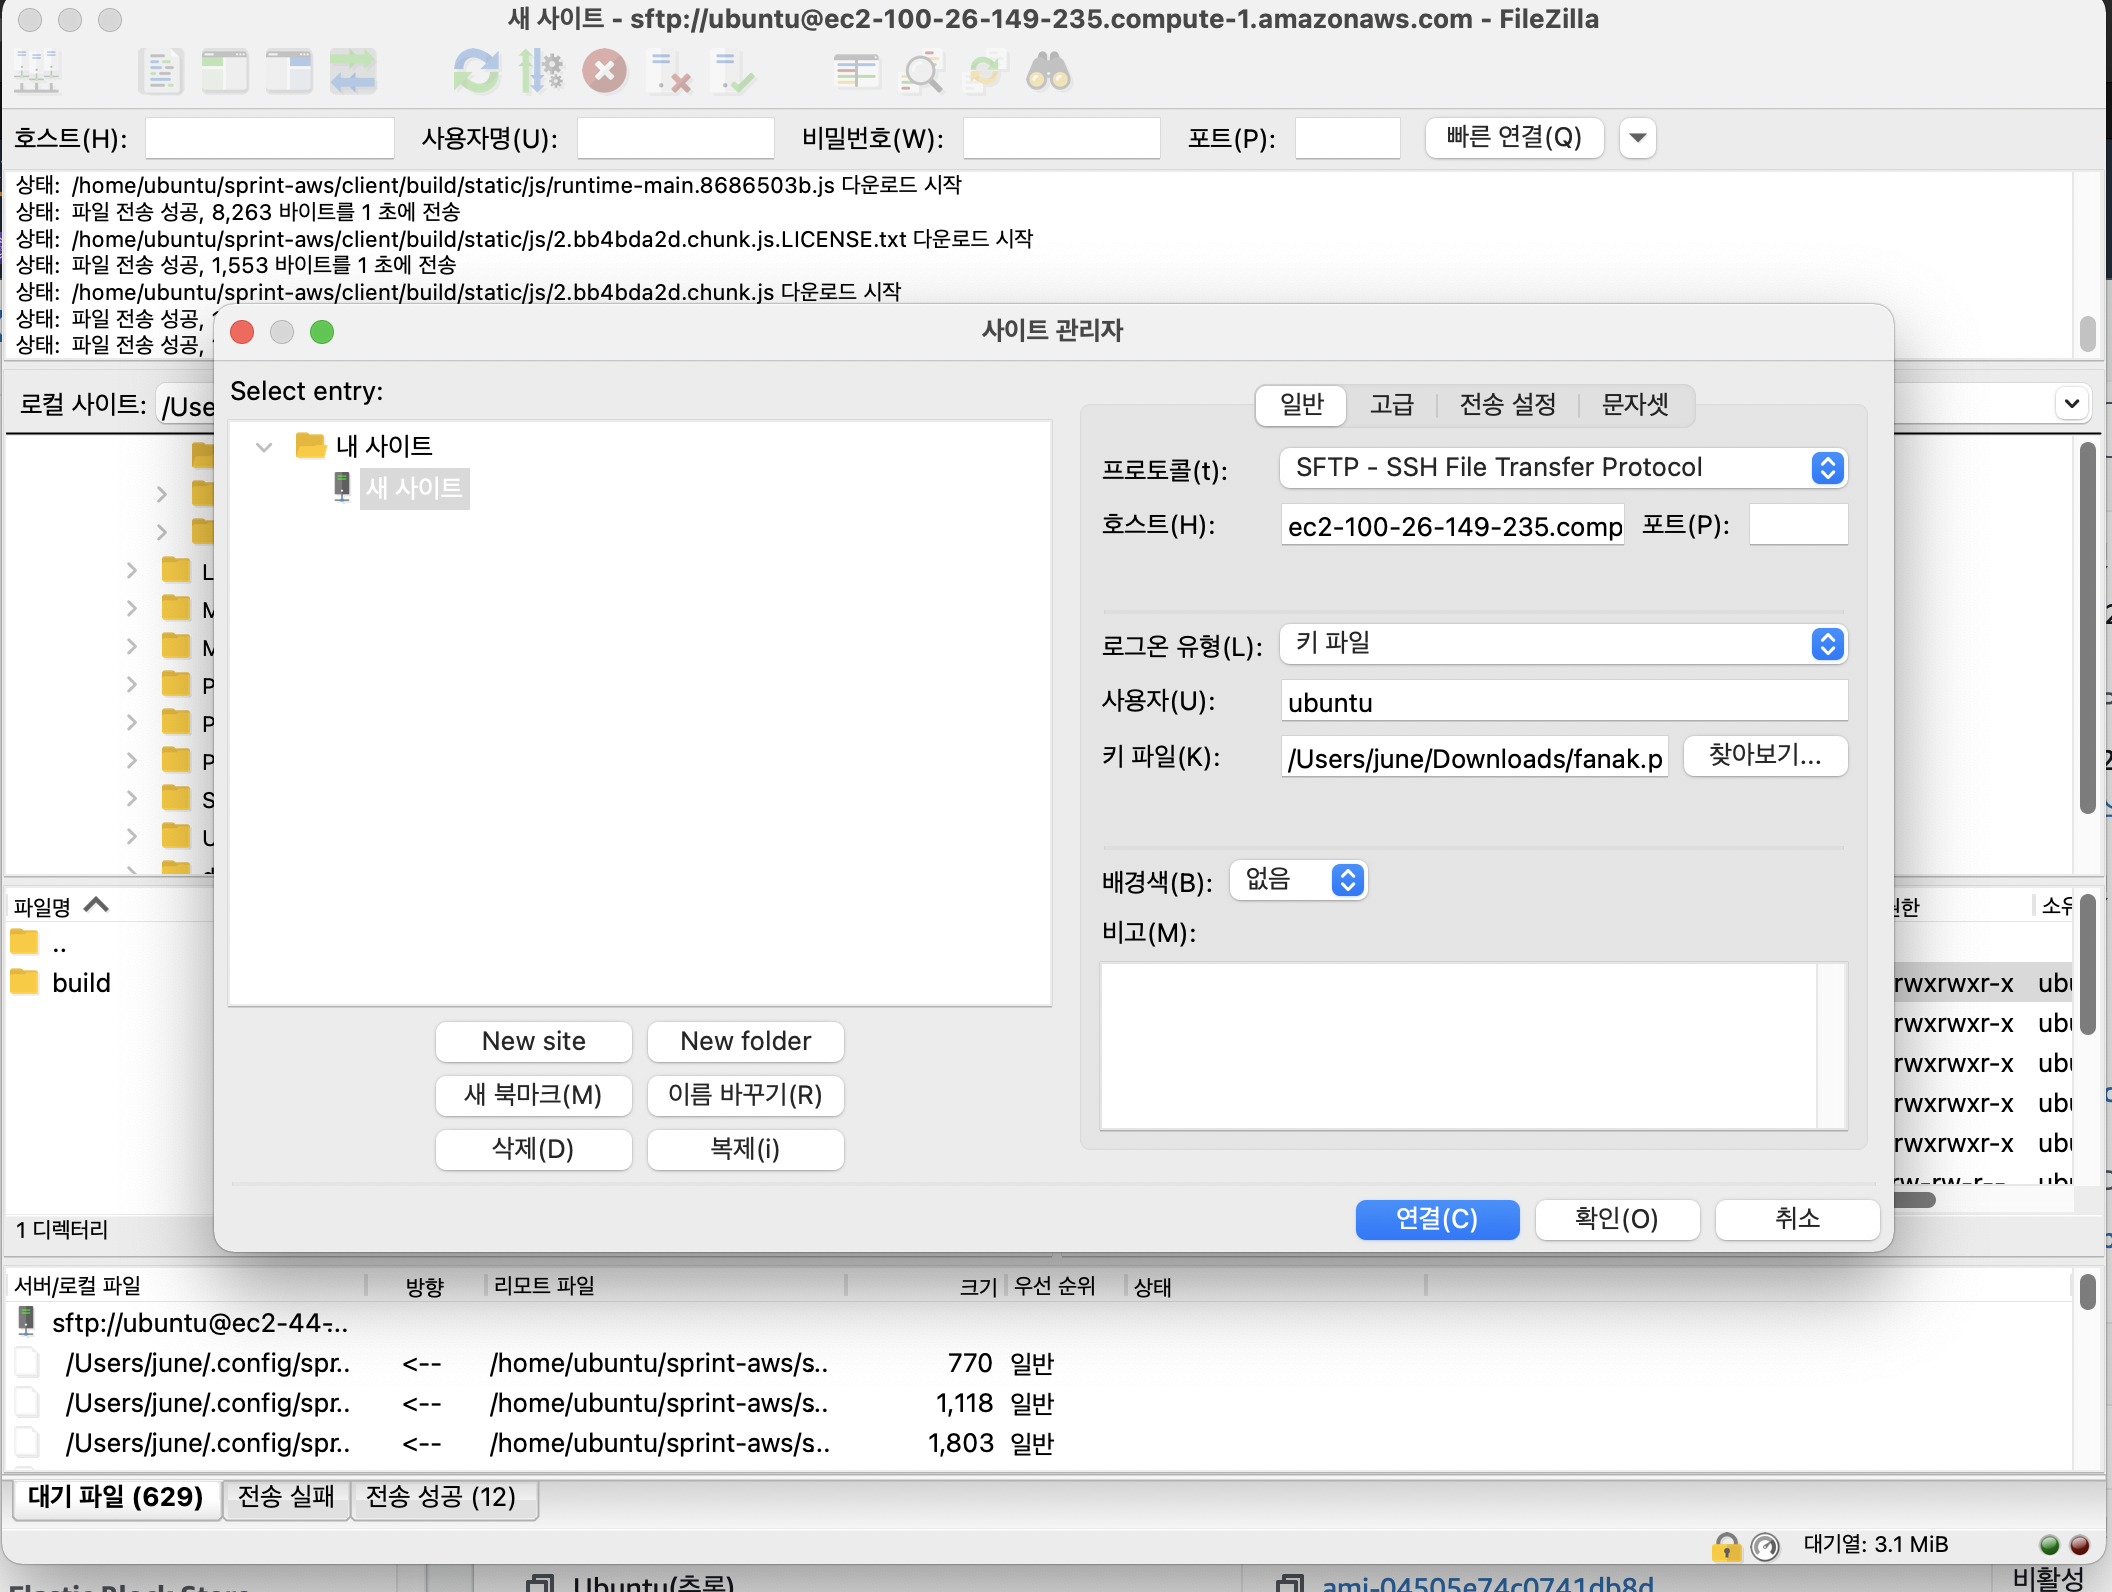Click the 사용자(U) ubuntu field
This screenshot has width=2112, height=1592.
[x=1564, y=701]
